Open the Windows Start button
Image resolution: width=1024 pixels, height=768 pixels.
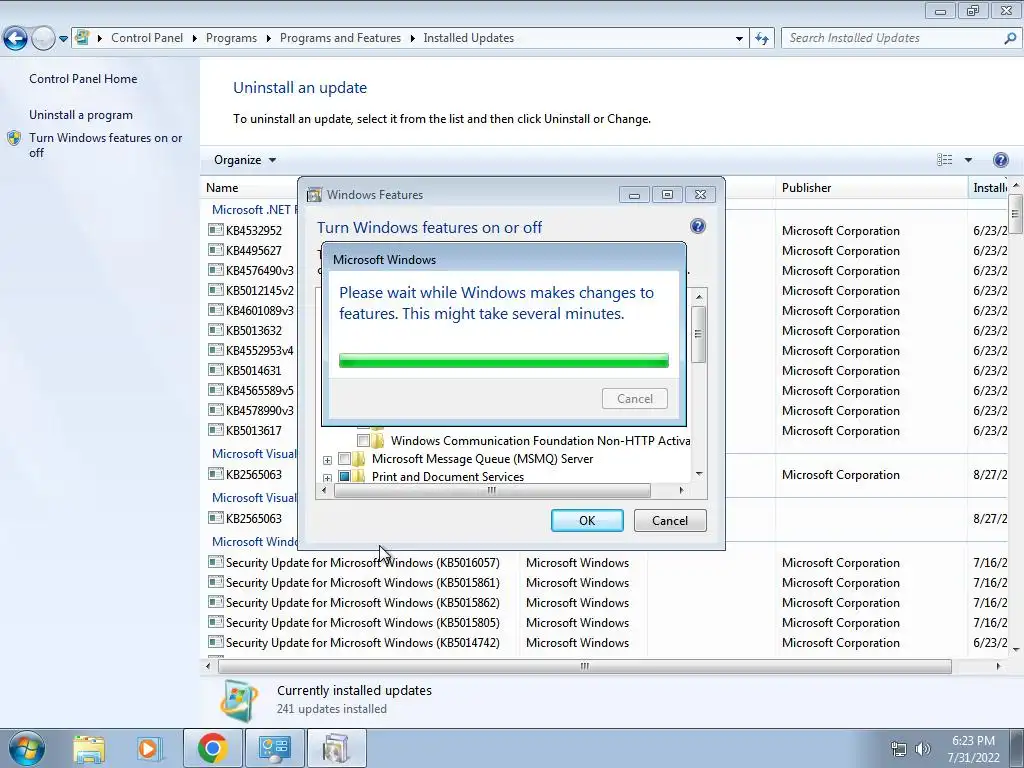click(x=27, y=748)
